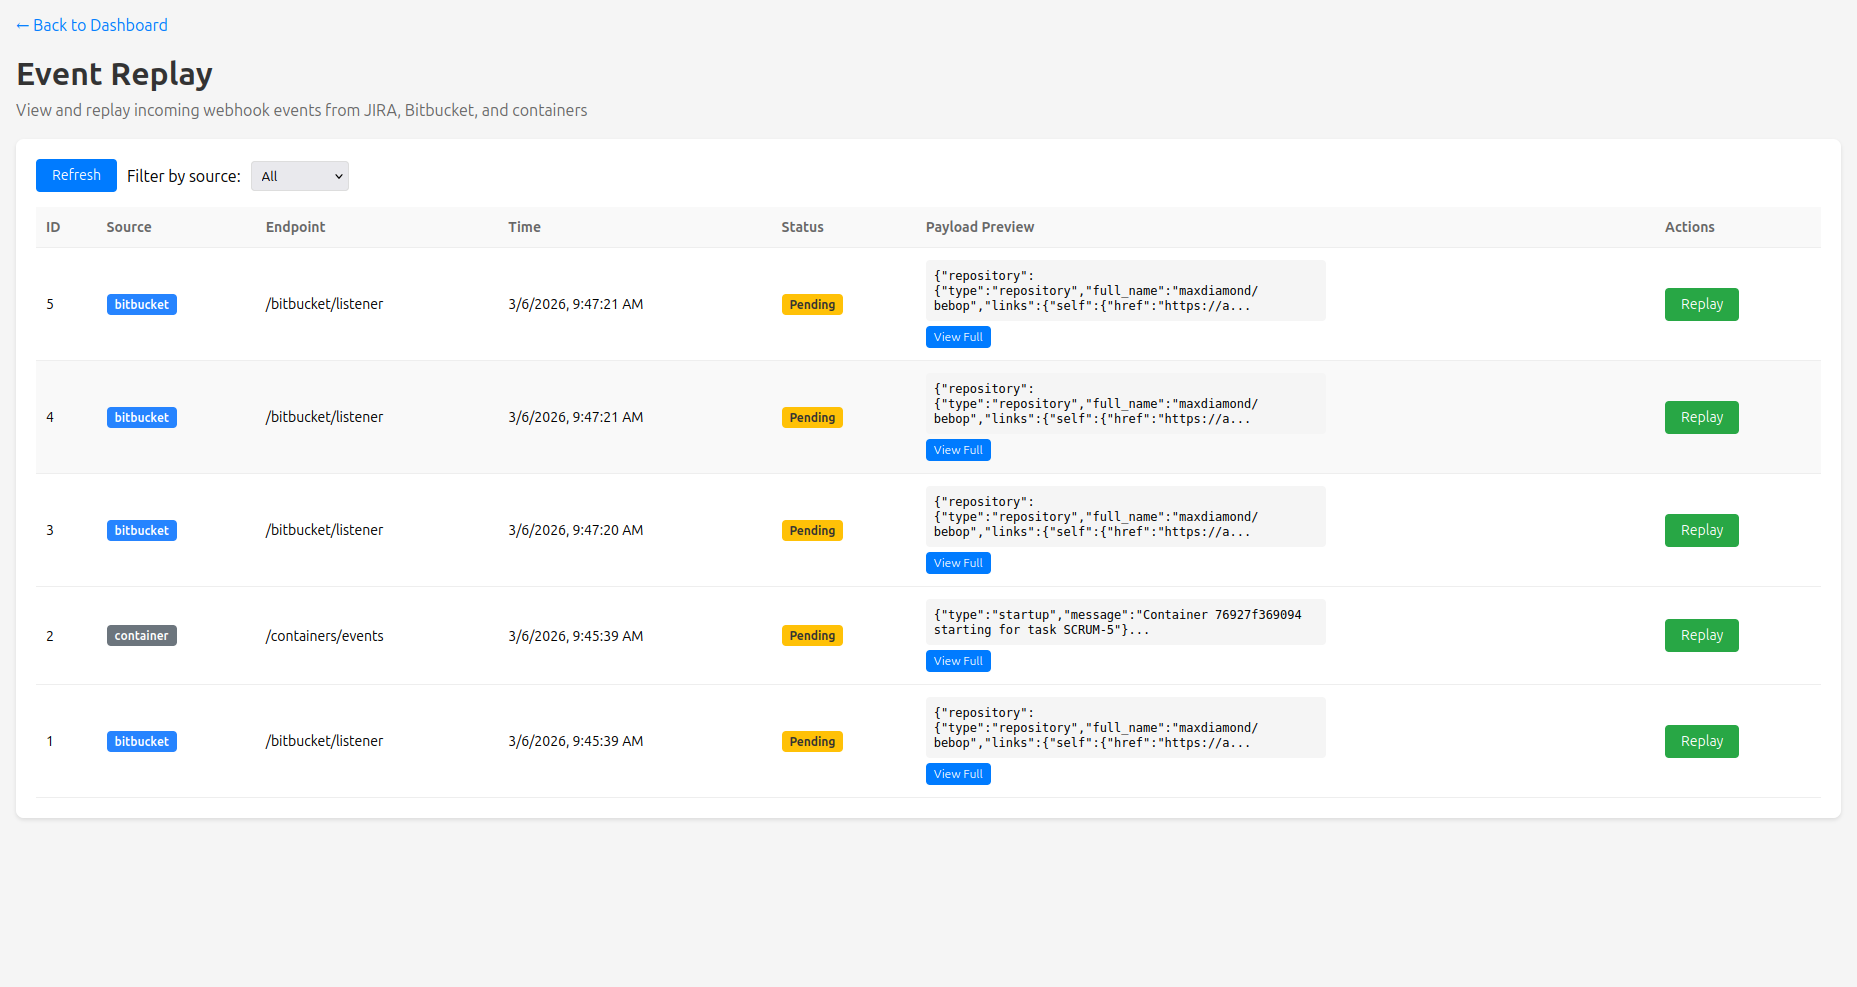Click the bitbucket badge on event 3
The height and width of the screenshot is (987, 1857).
[141, 530]
